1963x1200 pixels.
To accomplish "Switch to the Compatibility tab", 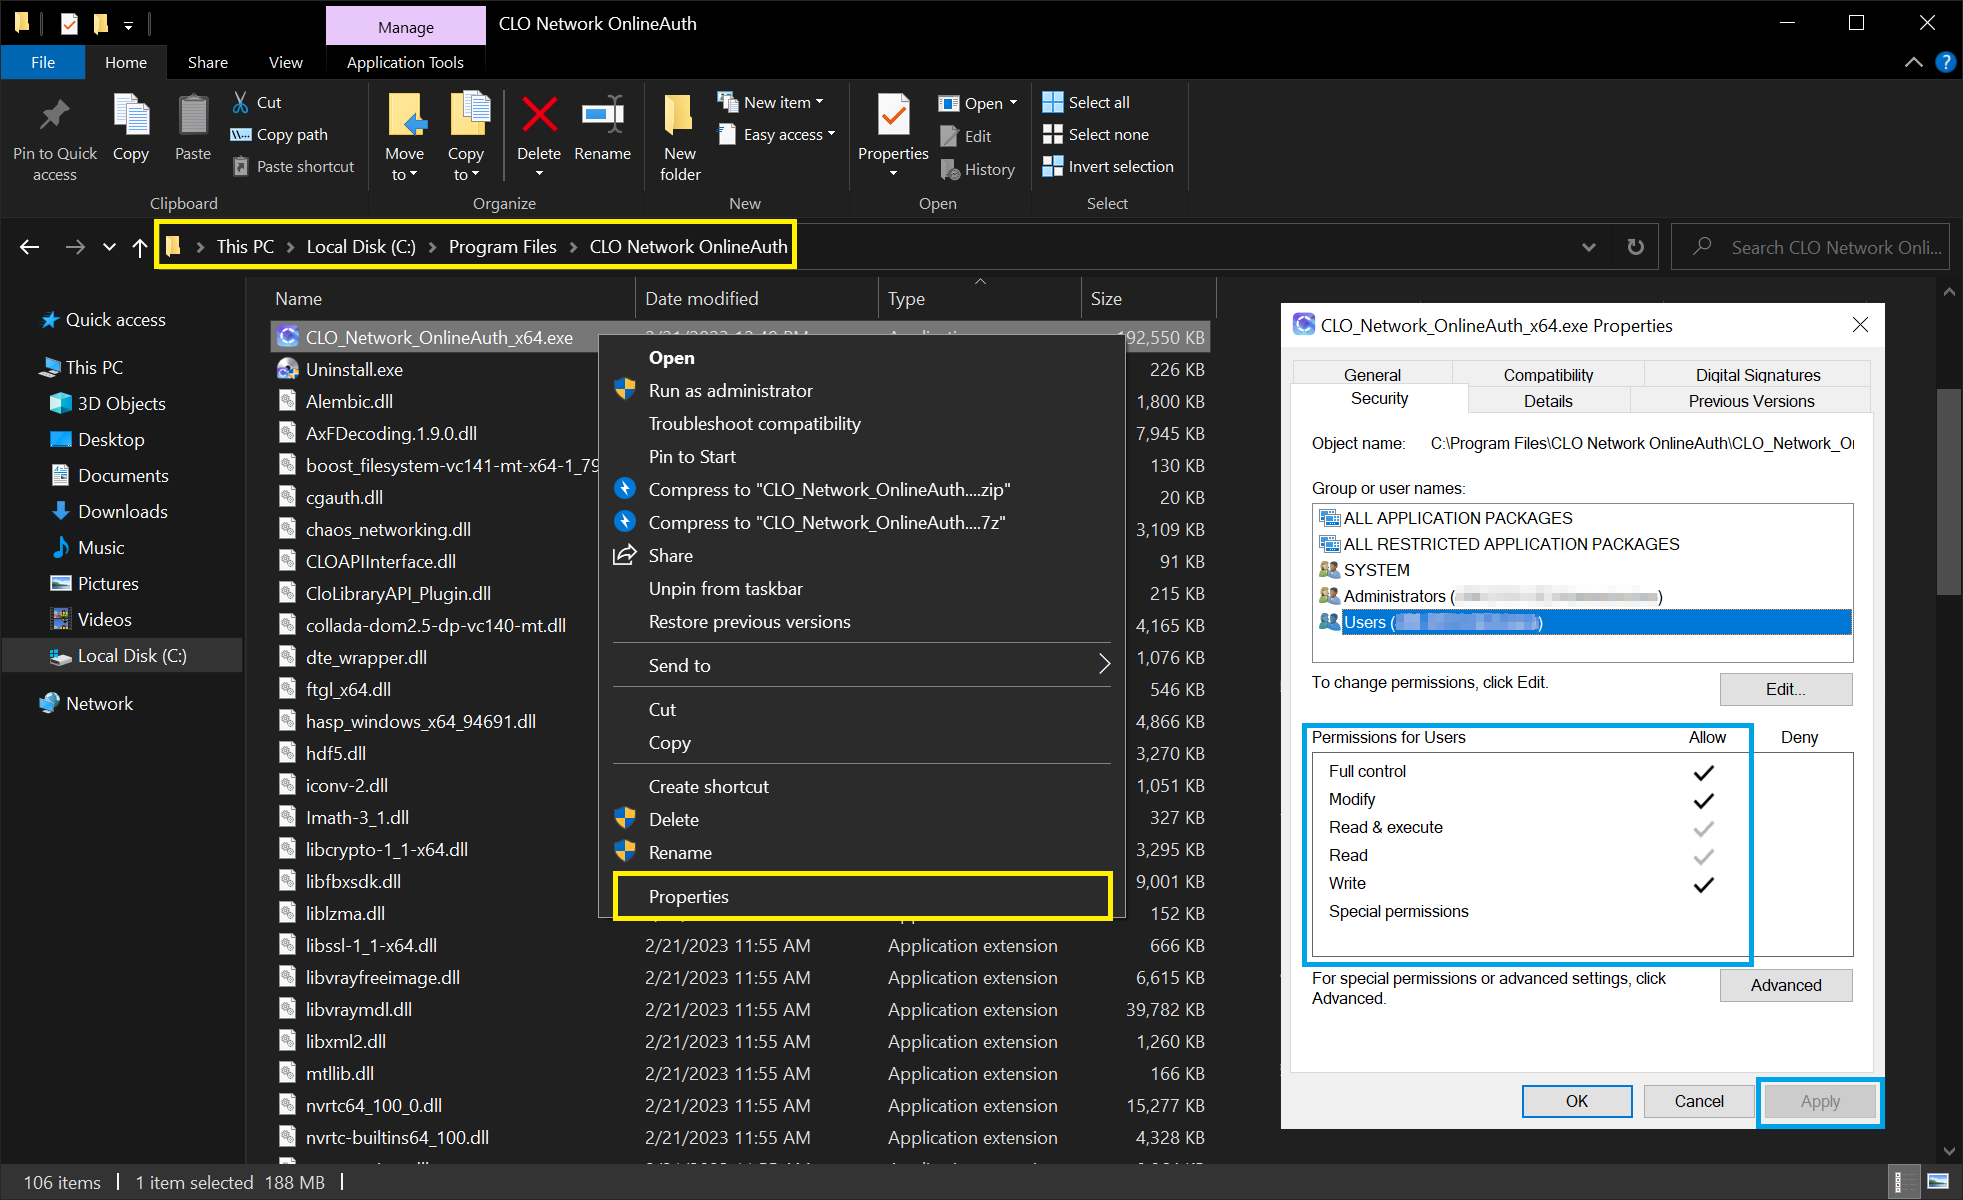I will click(x=1548, y=375).
